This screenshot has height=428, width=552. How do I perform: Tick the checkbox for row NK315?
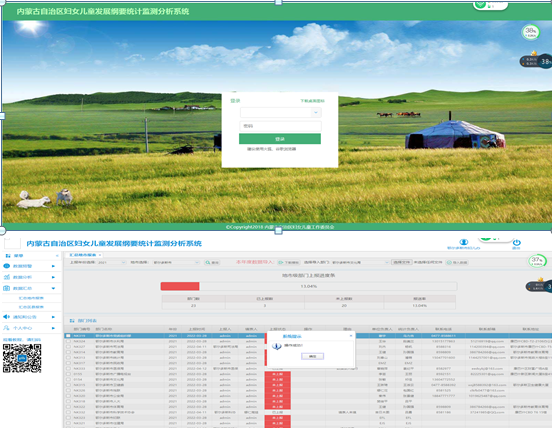click(x=68, y=385)
